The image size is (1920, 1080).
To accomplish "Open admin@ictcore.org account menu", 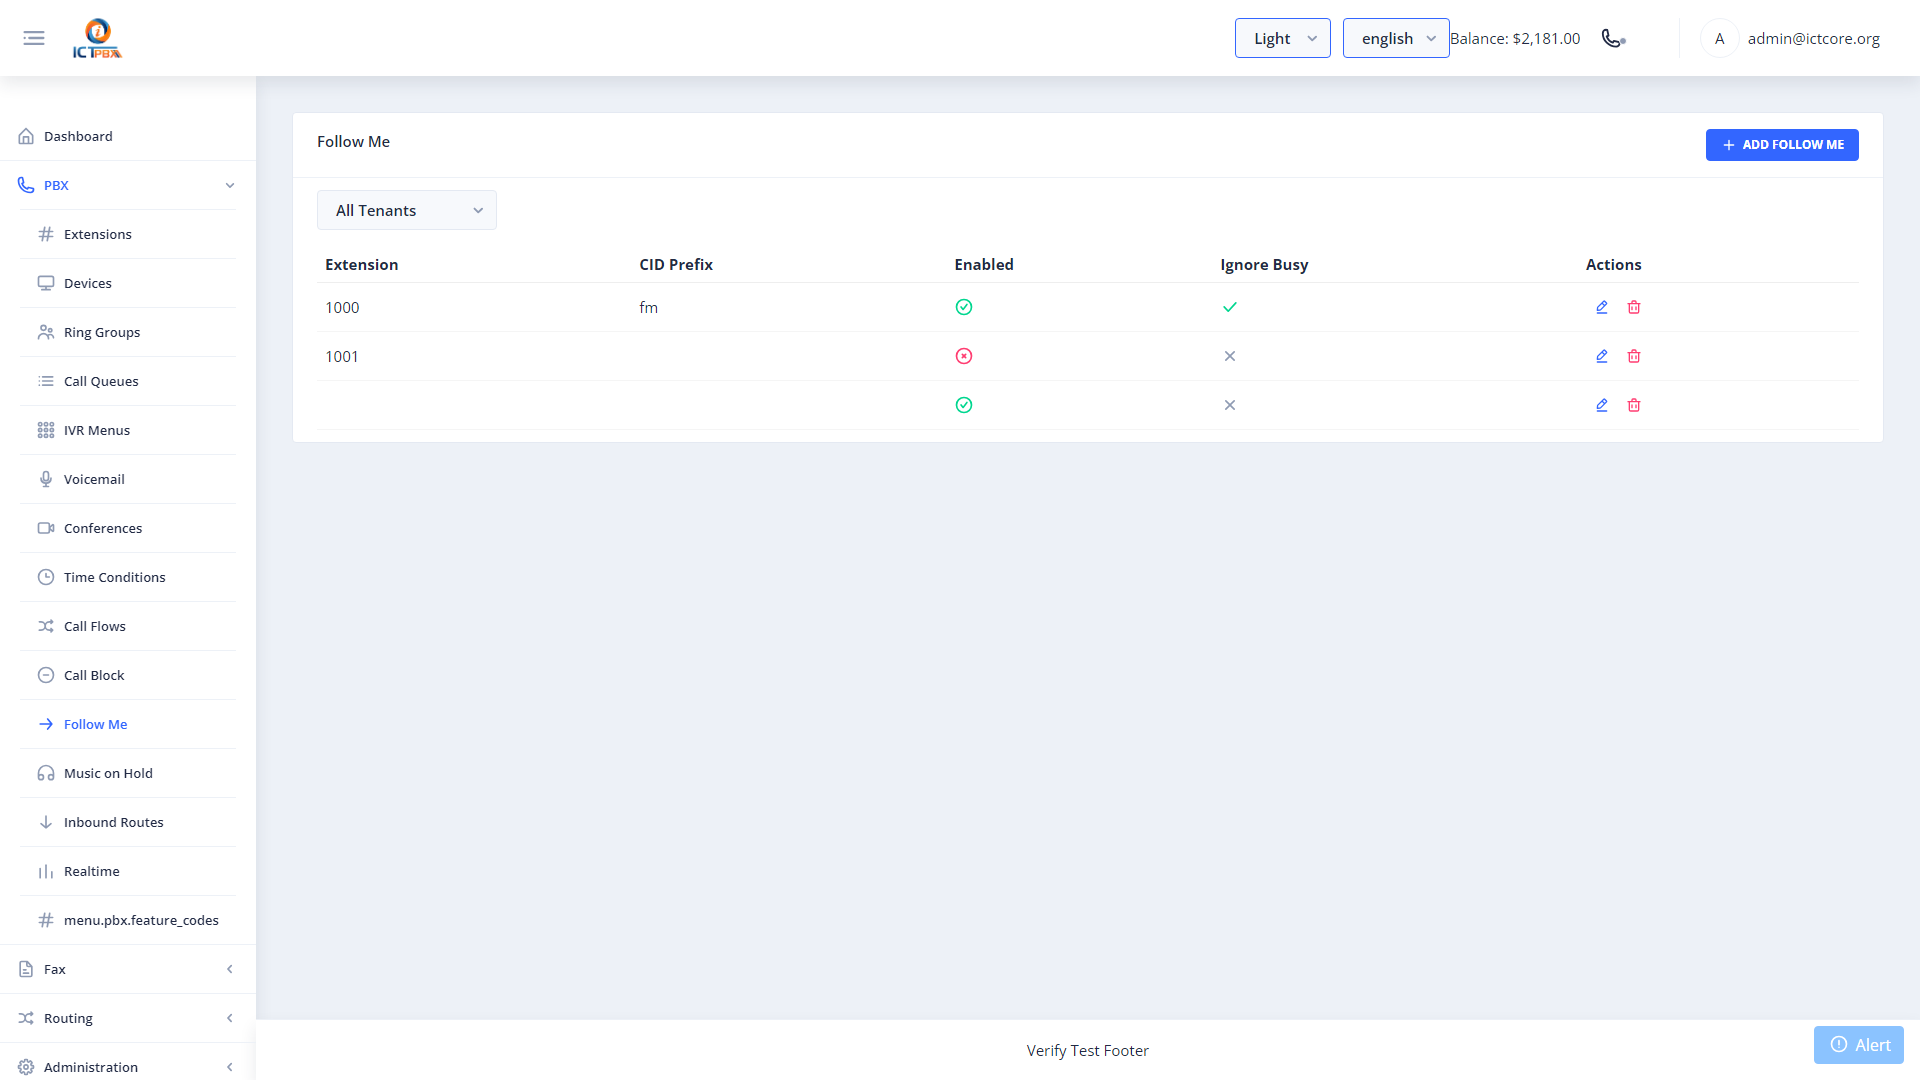I will point(1813,38).
